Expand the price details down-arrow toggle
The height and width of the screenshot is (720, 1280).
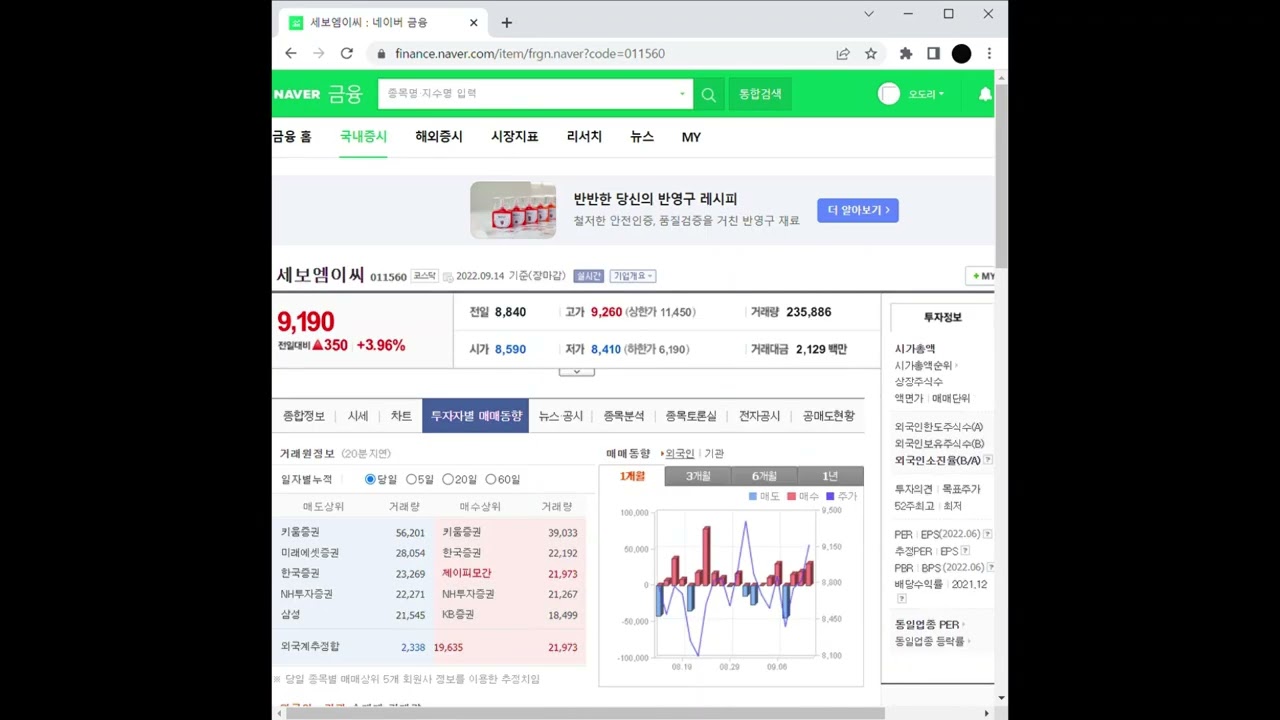point(576,372)
